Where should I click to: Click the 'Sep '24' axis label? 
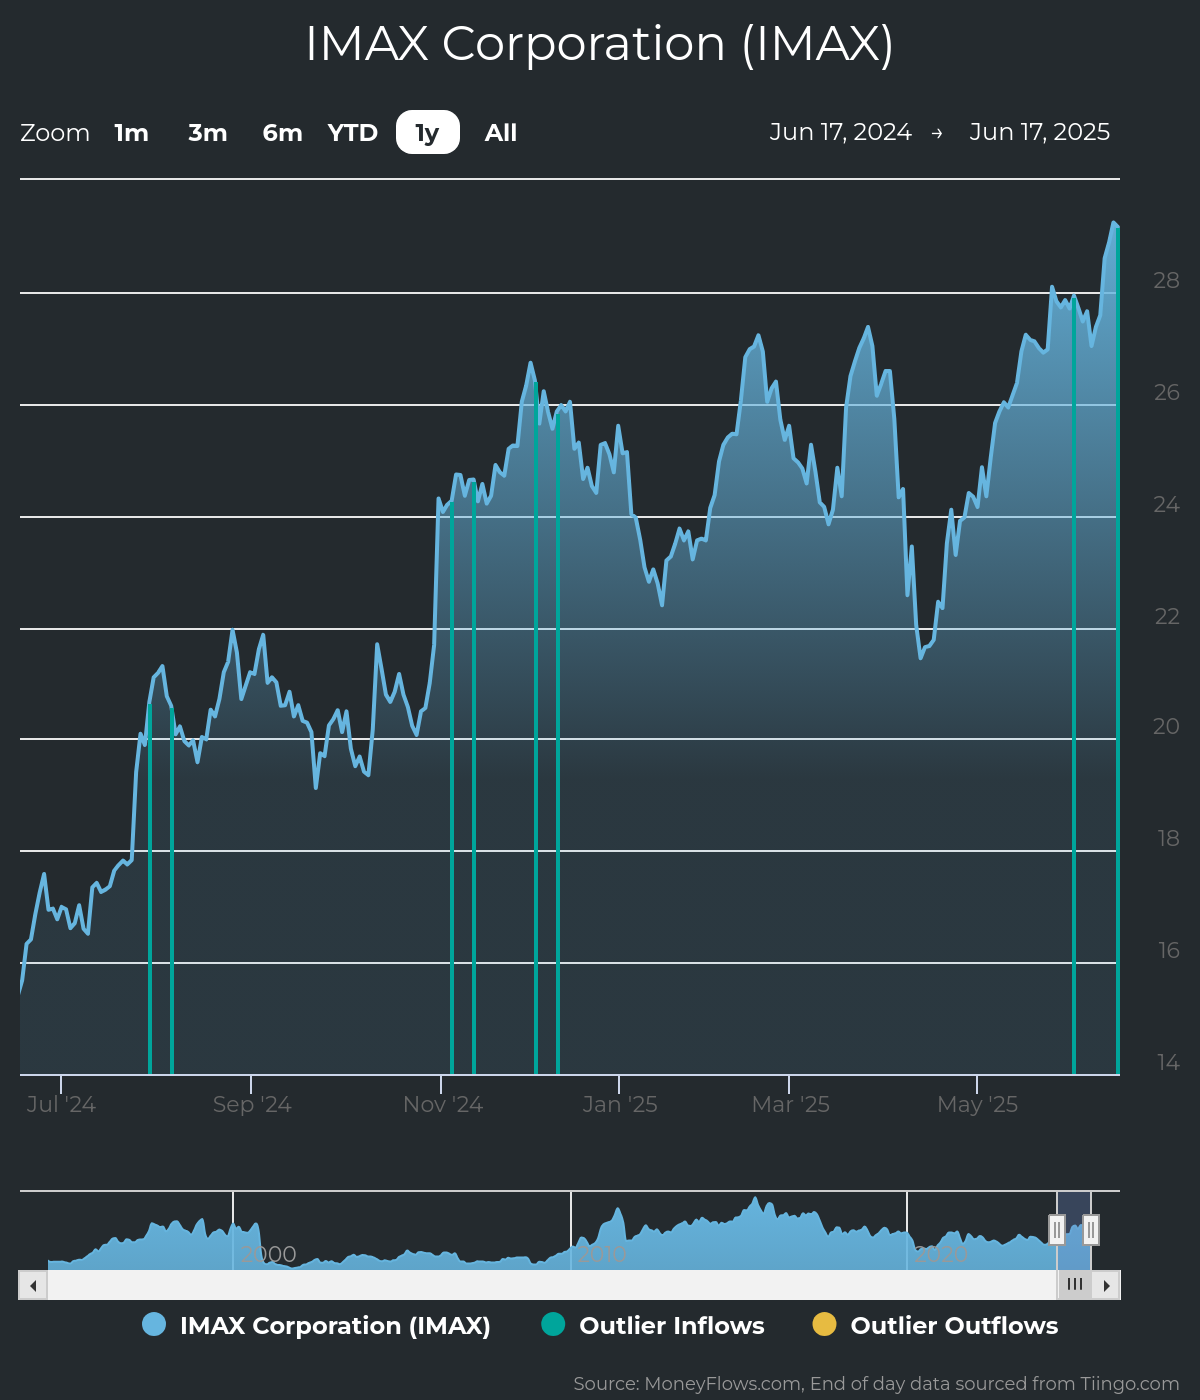[252, 1104]
